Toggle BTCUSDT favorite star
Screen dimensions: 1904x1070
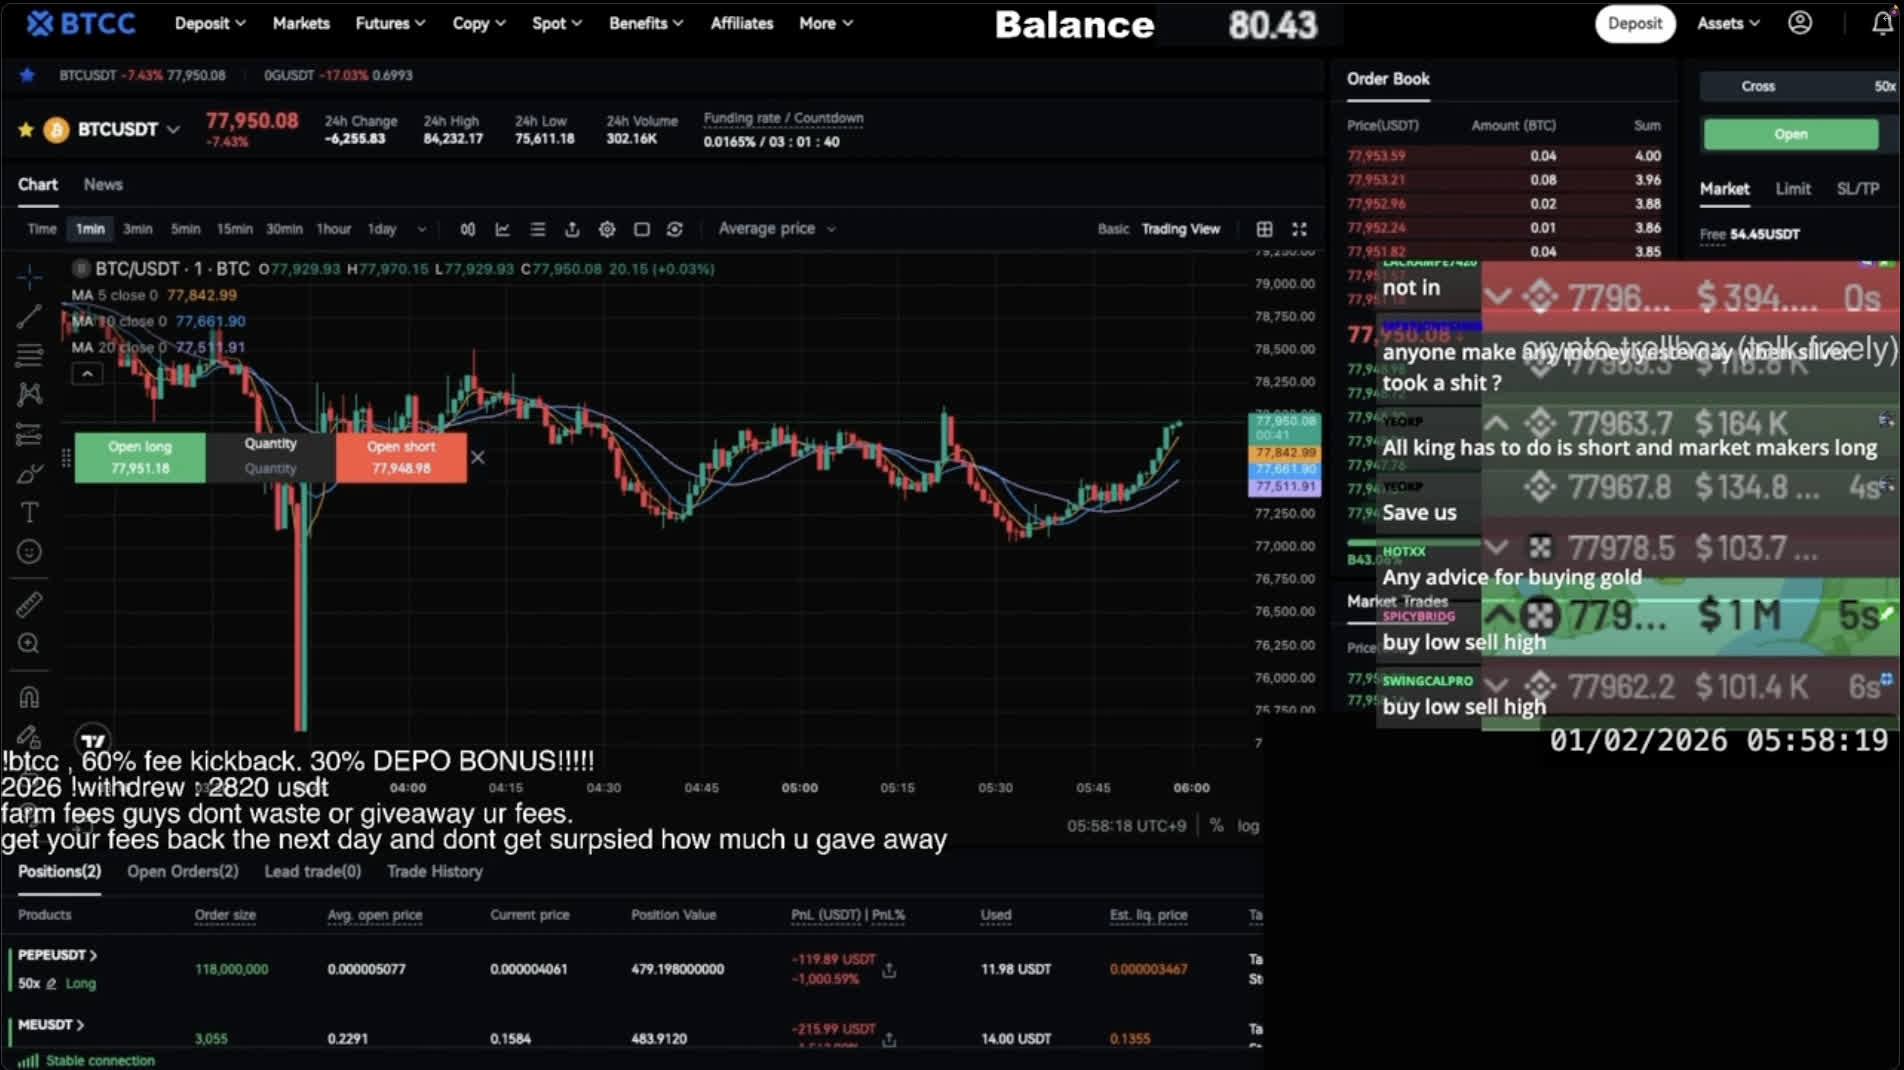(x=26, y=129)
